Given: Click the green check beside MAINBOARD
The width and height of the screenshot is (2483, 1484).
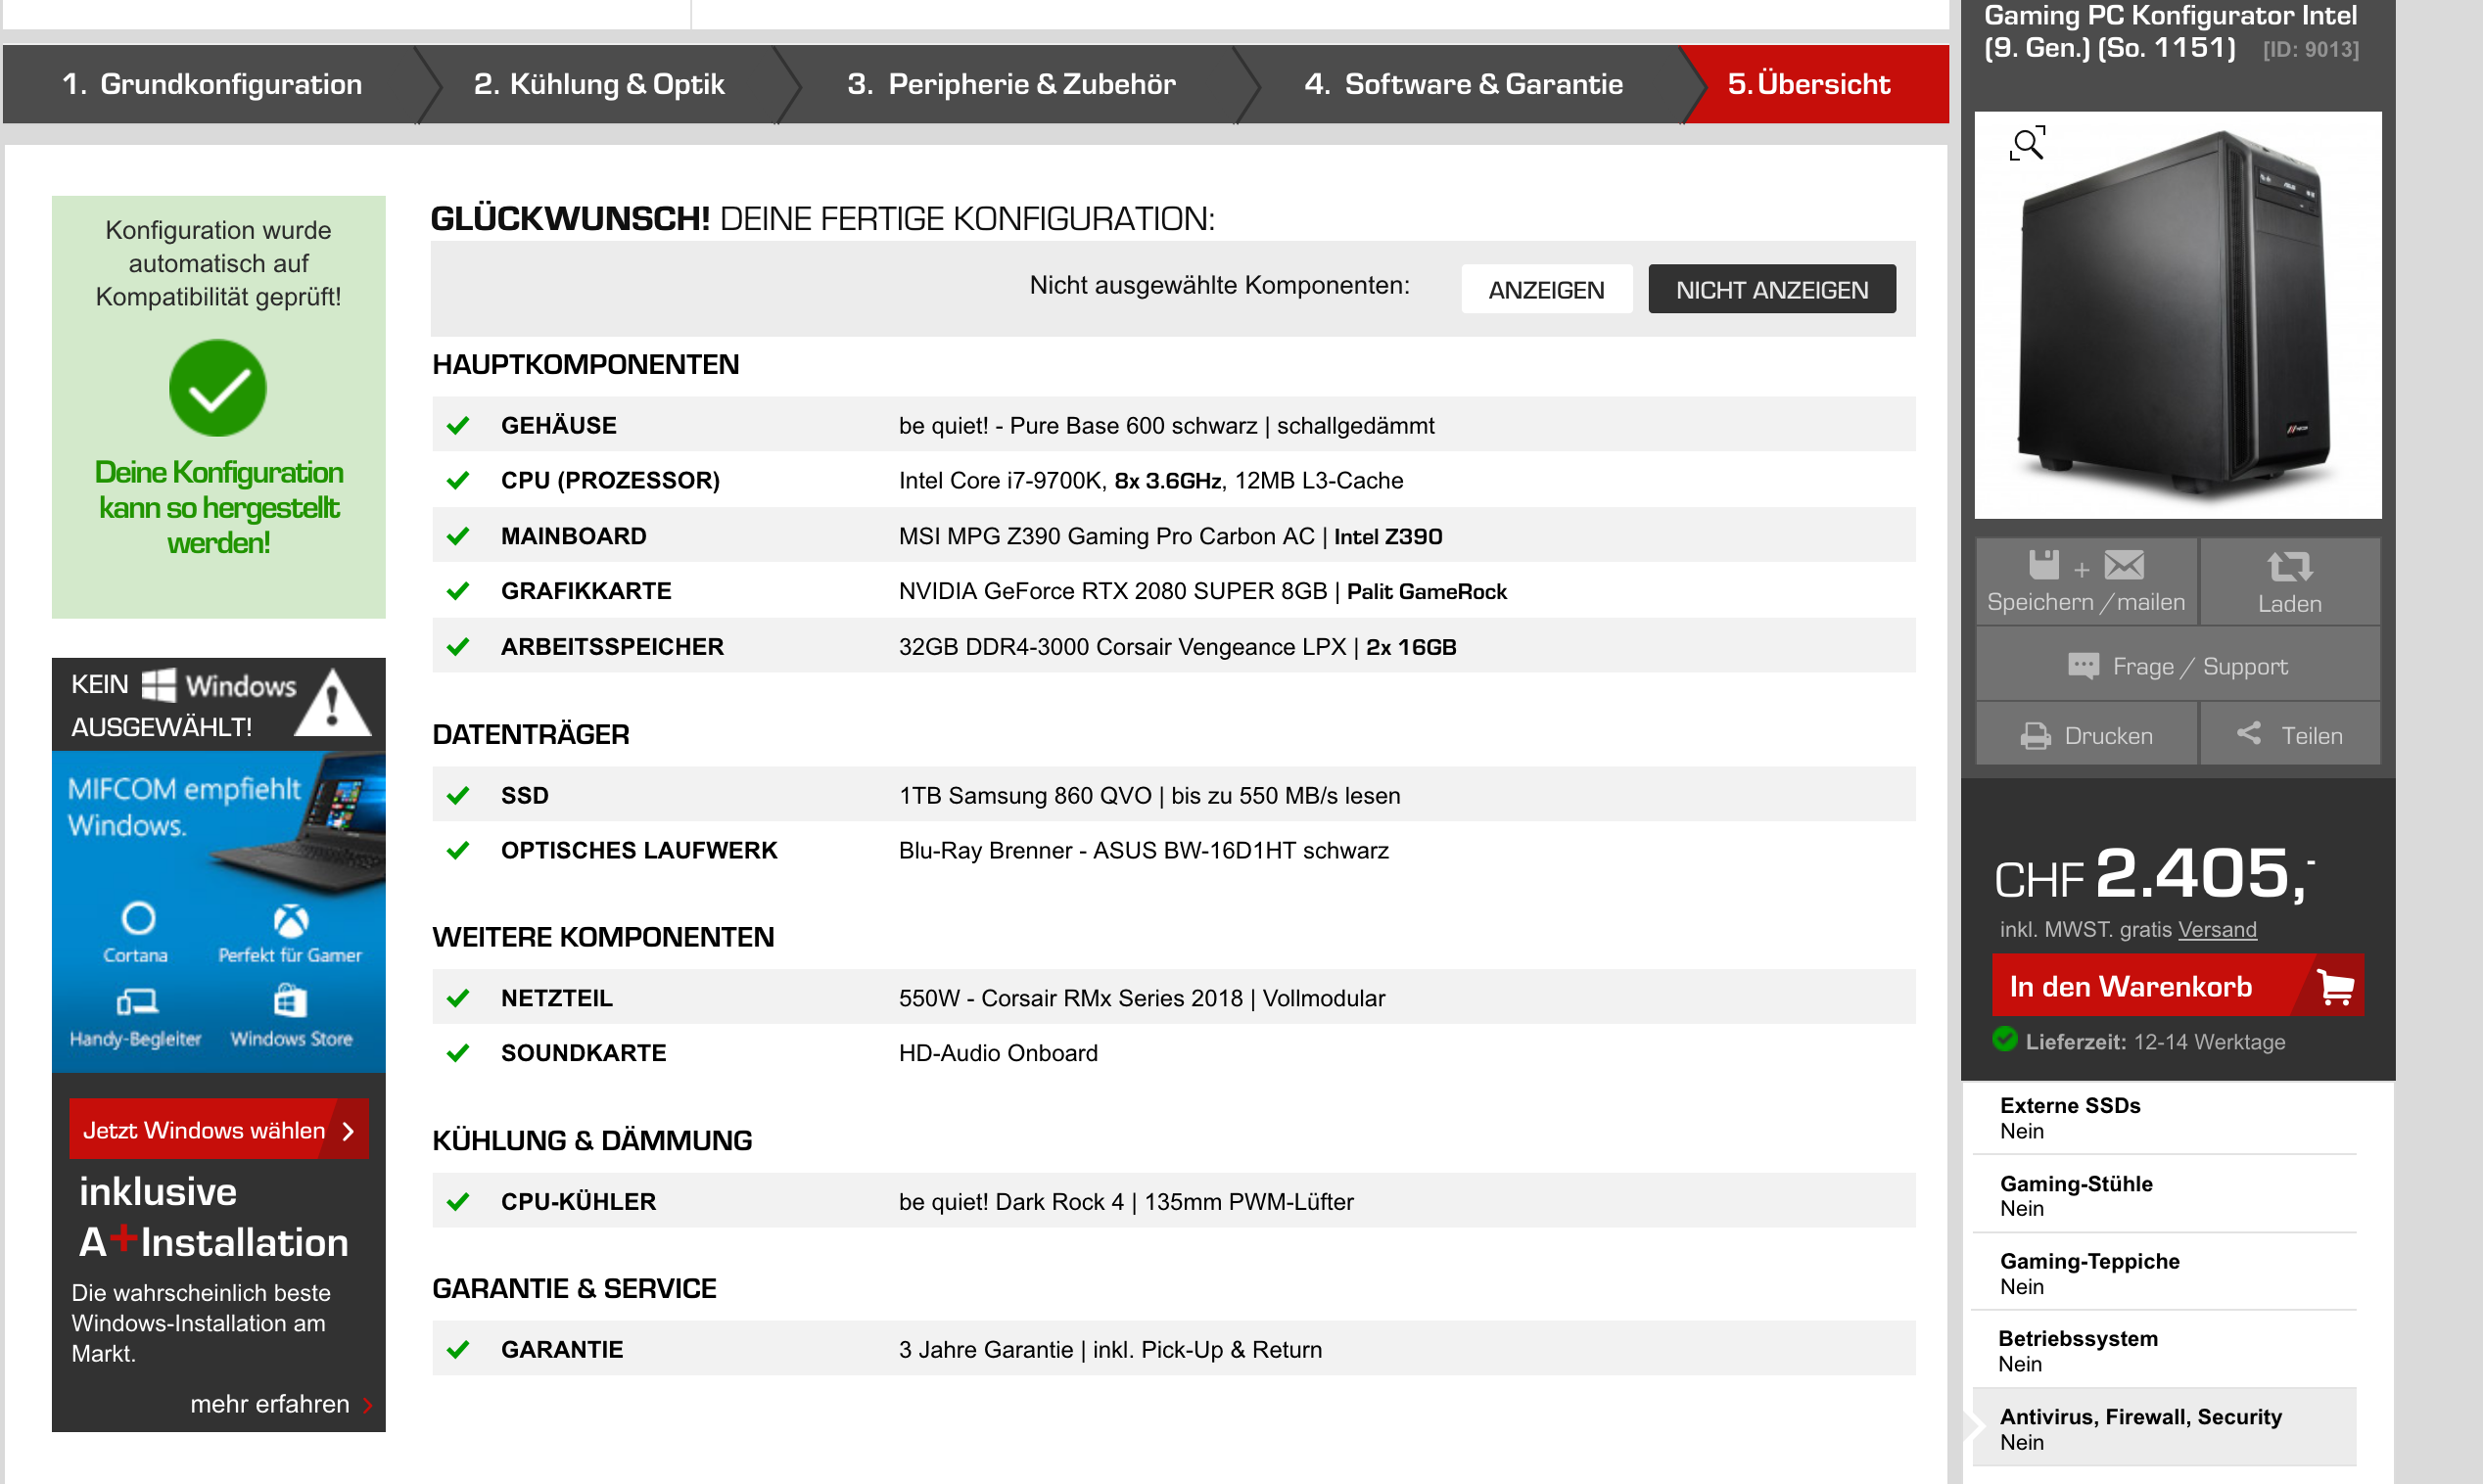Looking at the screenshot, I should [x=458, y=537].
